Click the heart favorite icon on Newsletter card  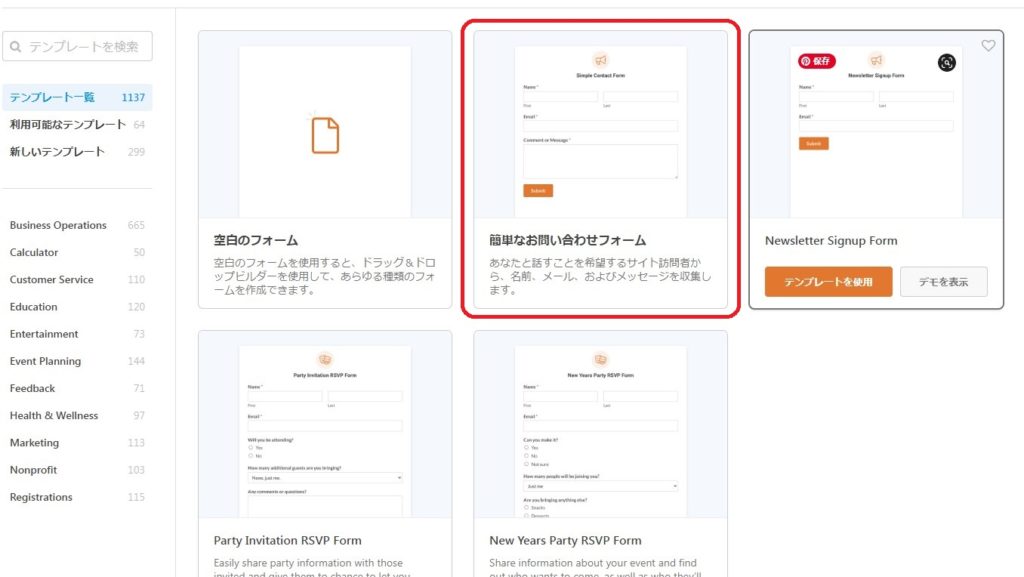coord(988,46)
